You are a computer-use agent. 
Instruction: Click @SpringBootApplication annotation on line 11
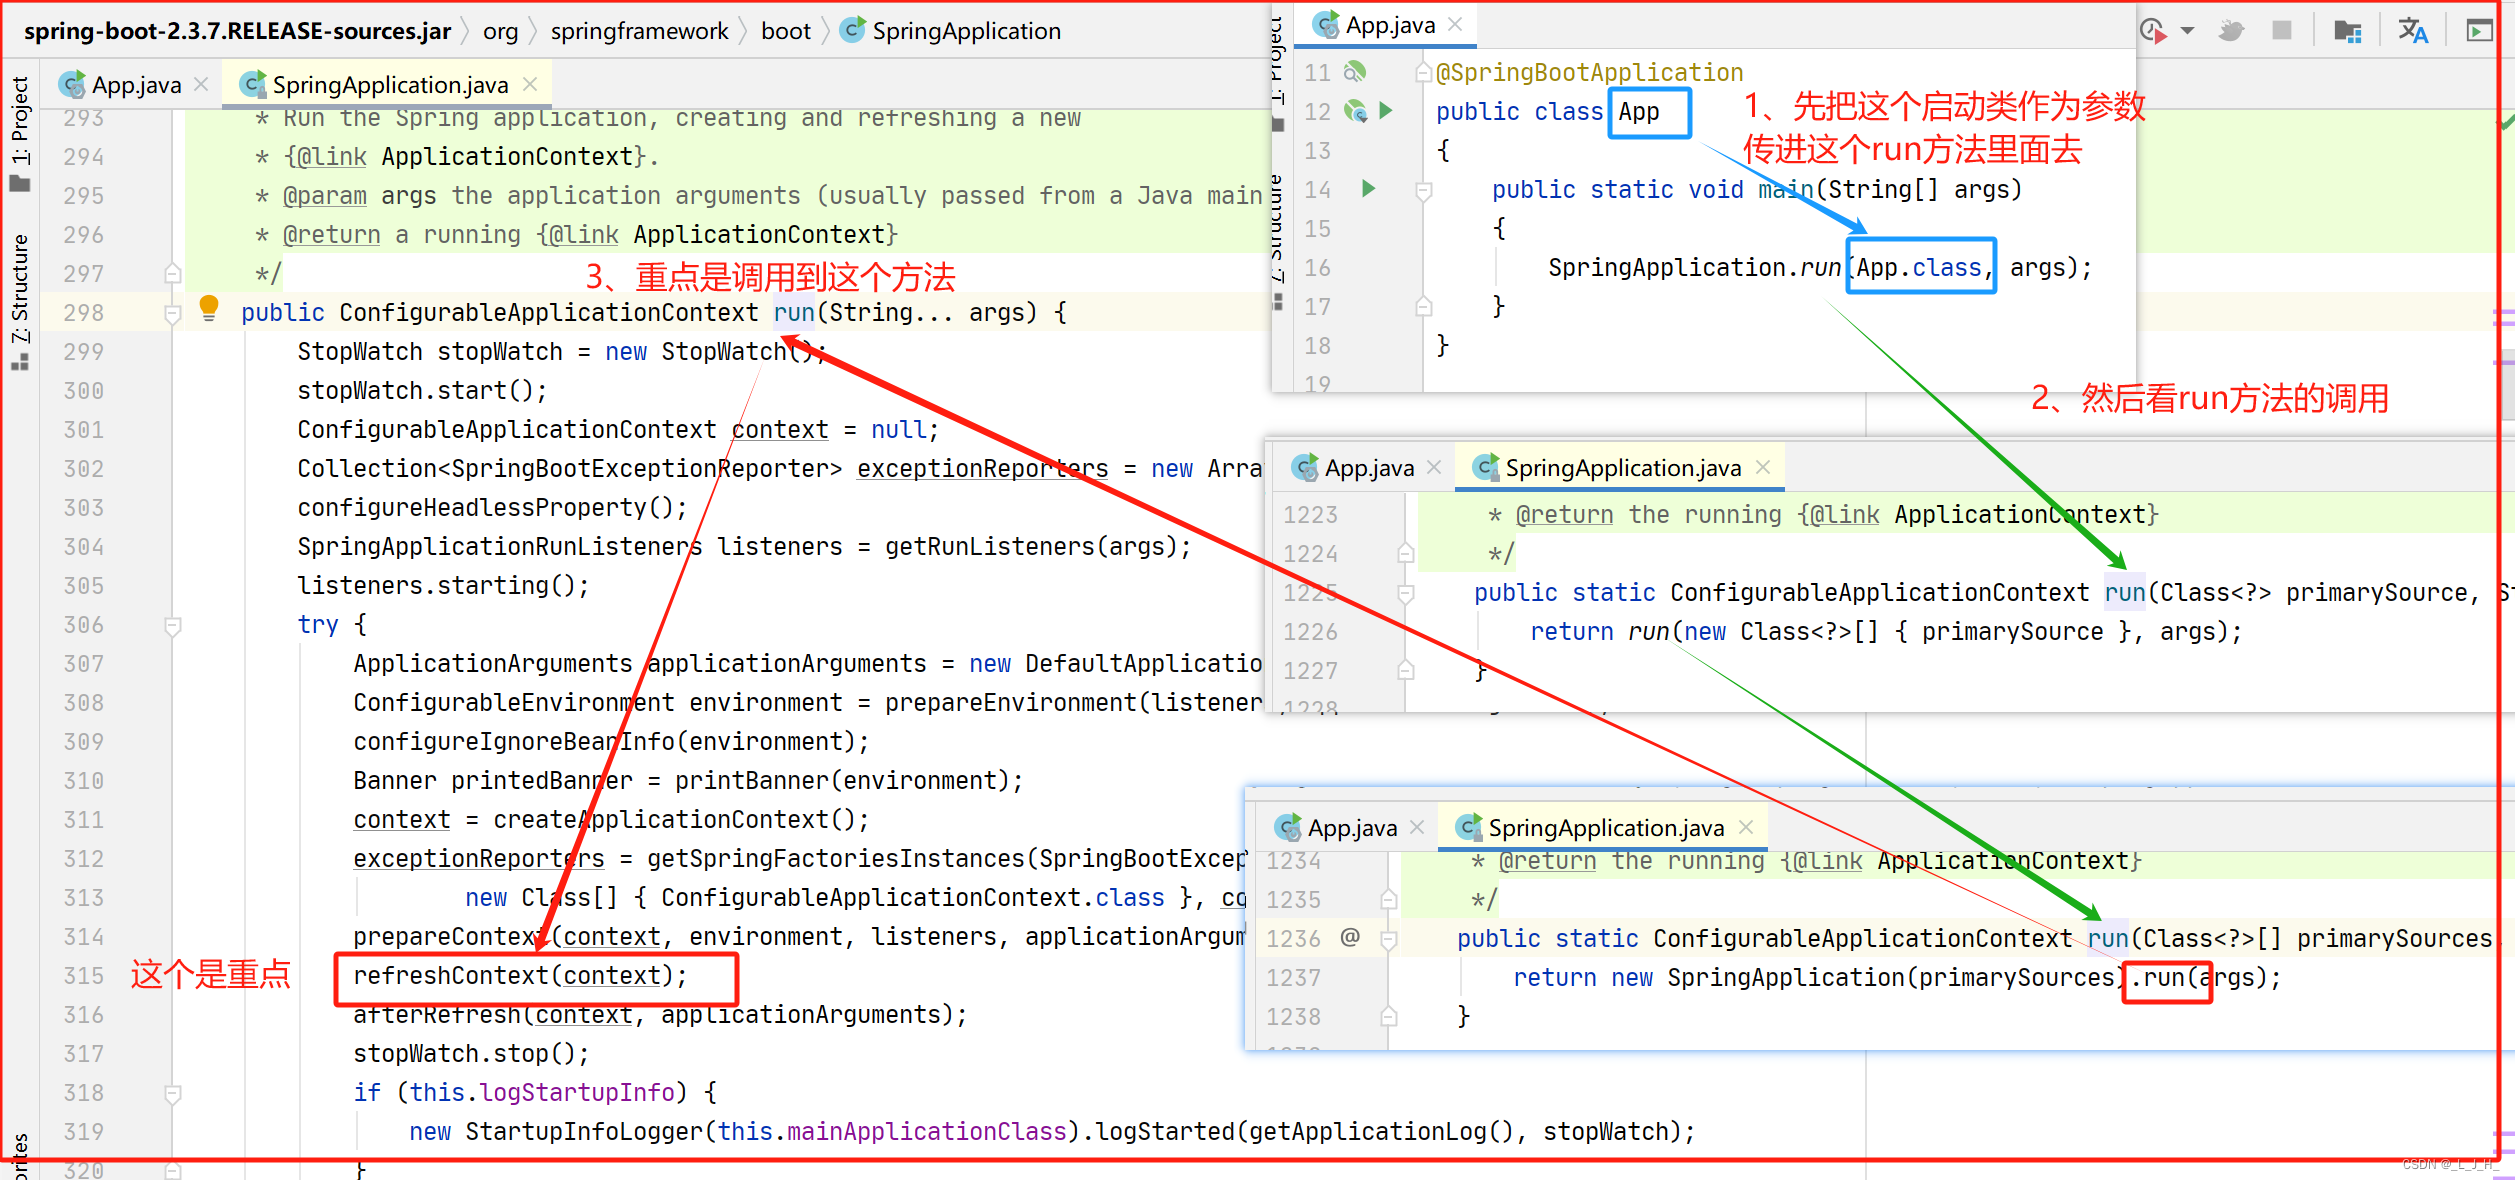tap(1589, 72)
